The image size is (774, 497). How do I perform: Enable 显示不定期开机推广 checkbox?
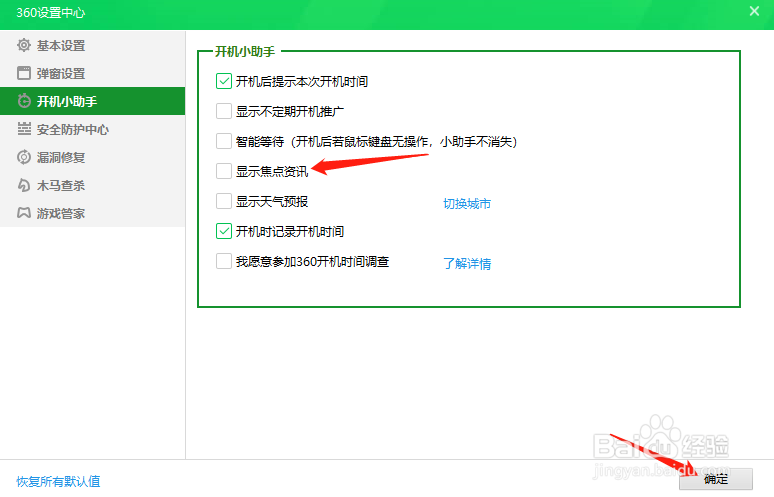click(x=224, y=111)
